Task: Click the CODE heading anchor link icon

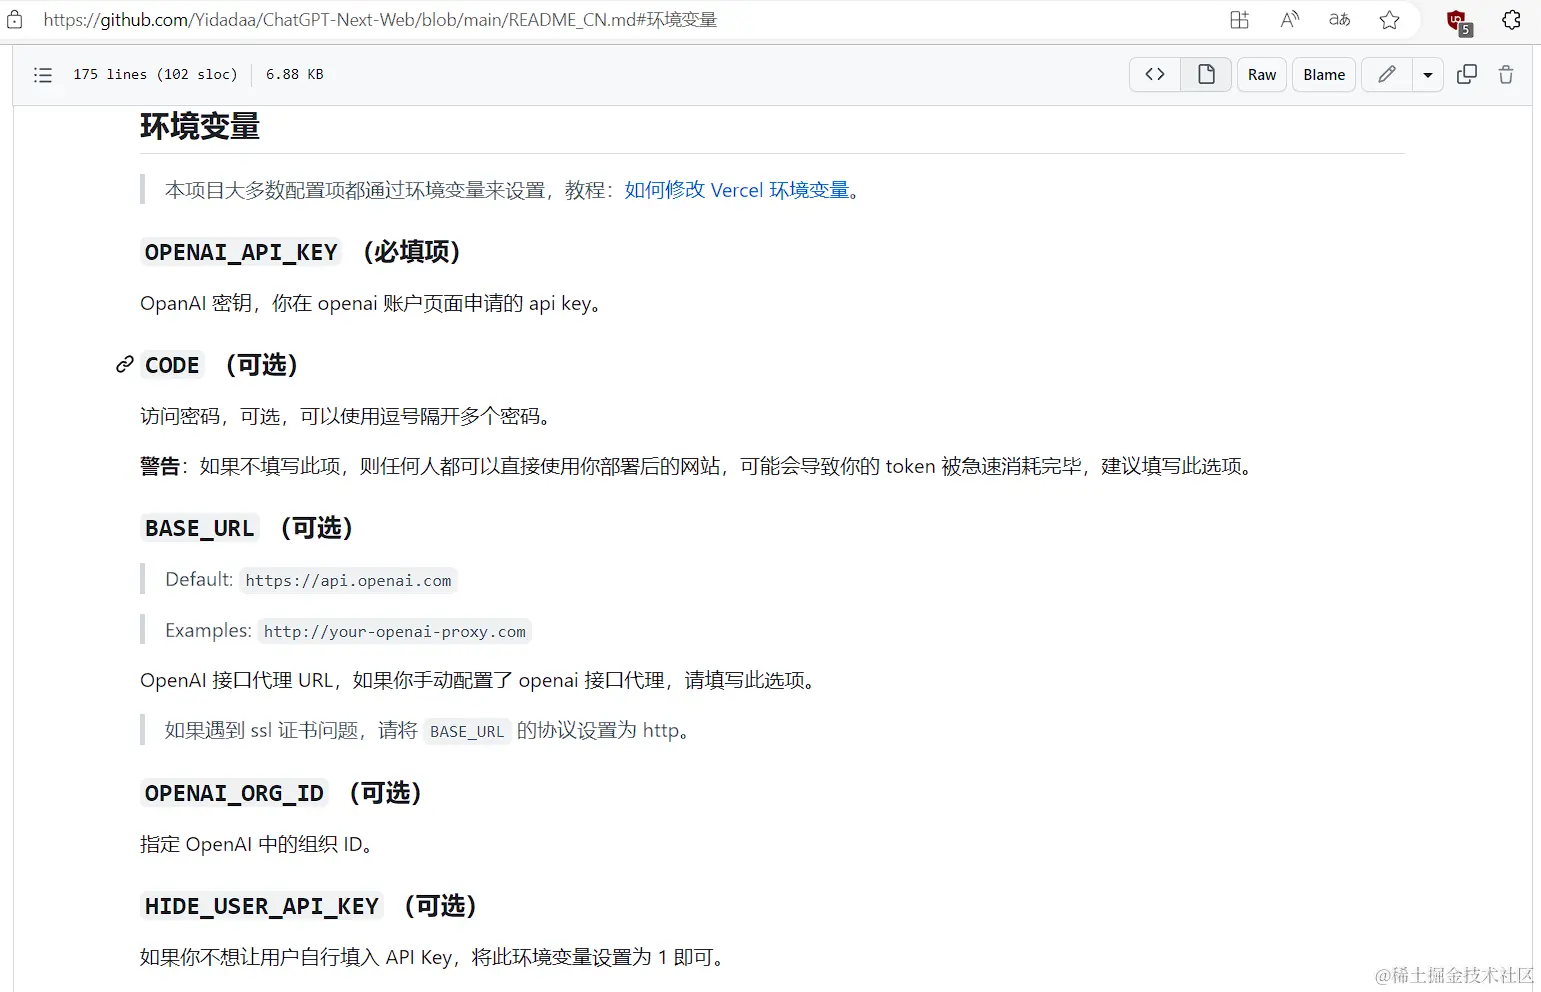Action: click(x=125, y=364)
